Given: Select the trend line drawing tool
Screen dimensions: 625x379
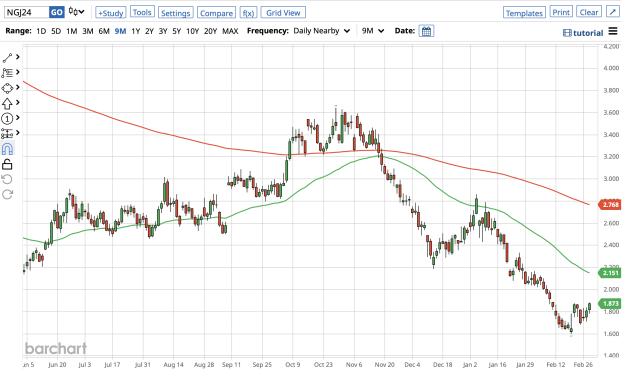Looking at the screenshot, I should coord(7,58).
